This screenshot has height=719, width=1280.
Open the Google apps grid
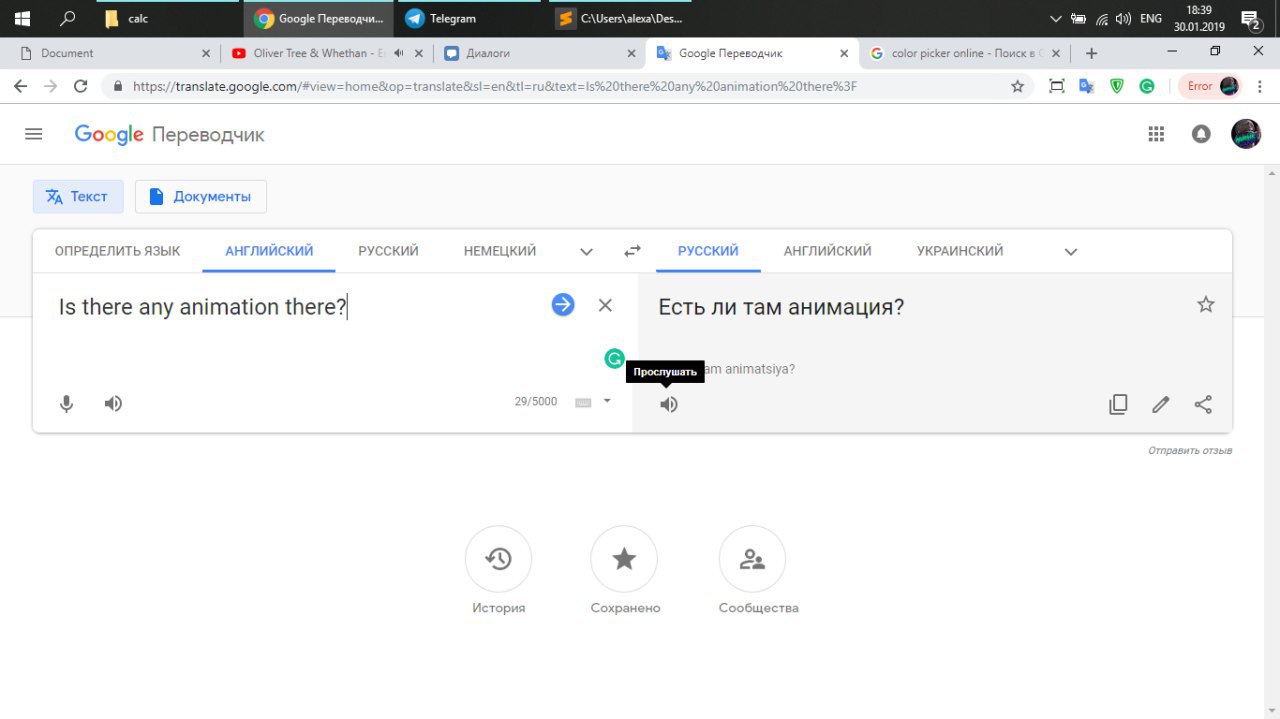tap(1157, 134)
